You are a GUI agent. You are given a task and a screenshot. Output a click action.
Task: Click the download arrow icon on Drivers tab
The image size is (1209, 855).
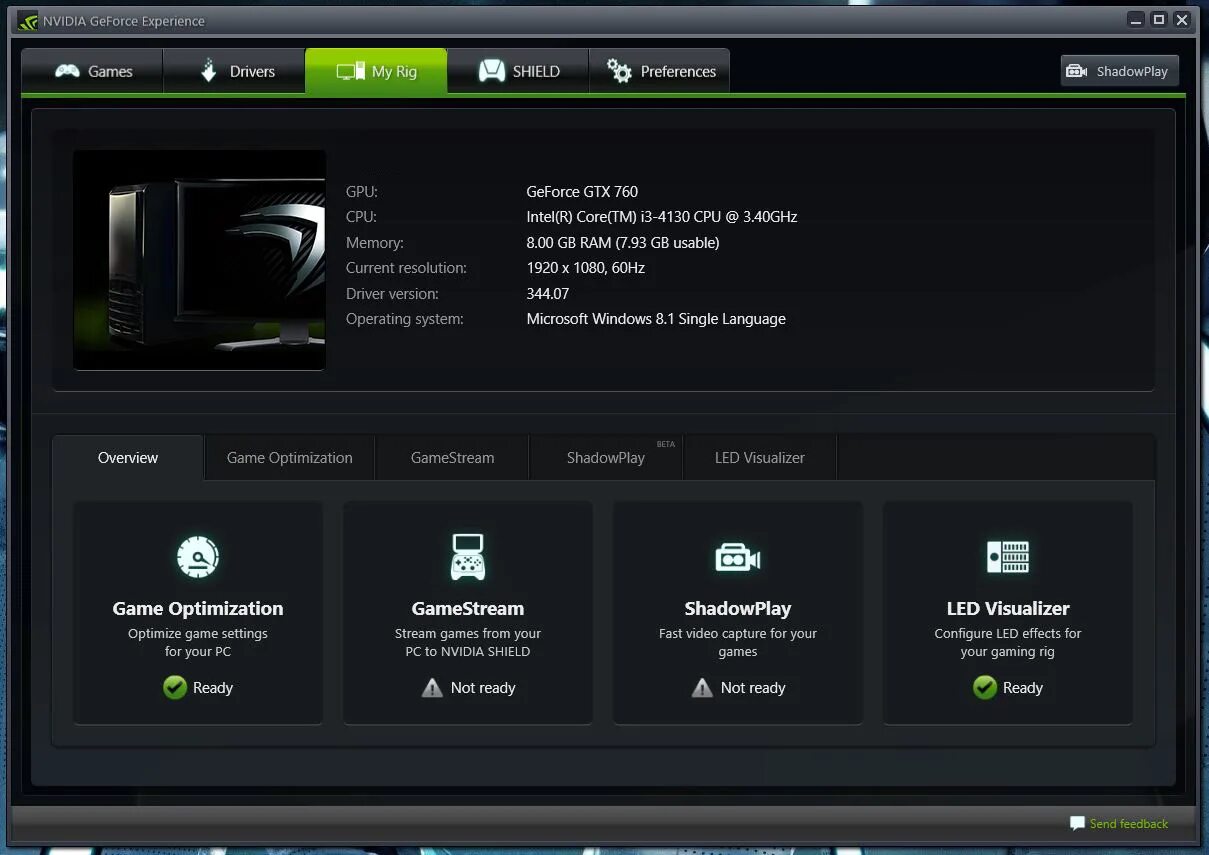coord(208,71)
